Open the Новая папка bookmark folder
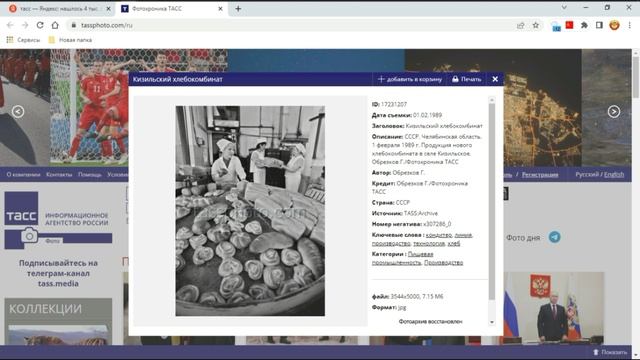640x360 pixels. pos(70,40)
